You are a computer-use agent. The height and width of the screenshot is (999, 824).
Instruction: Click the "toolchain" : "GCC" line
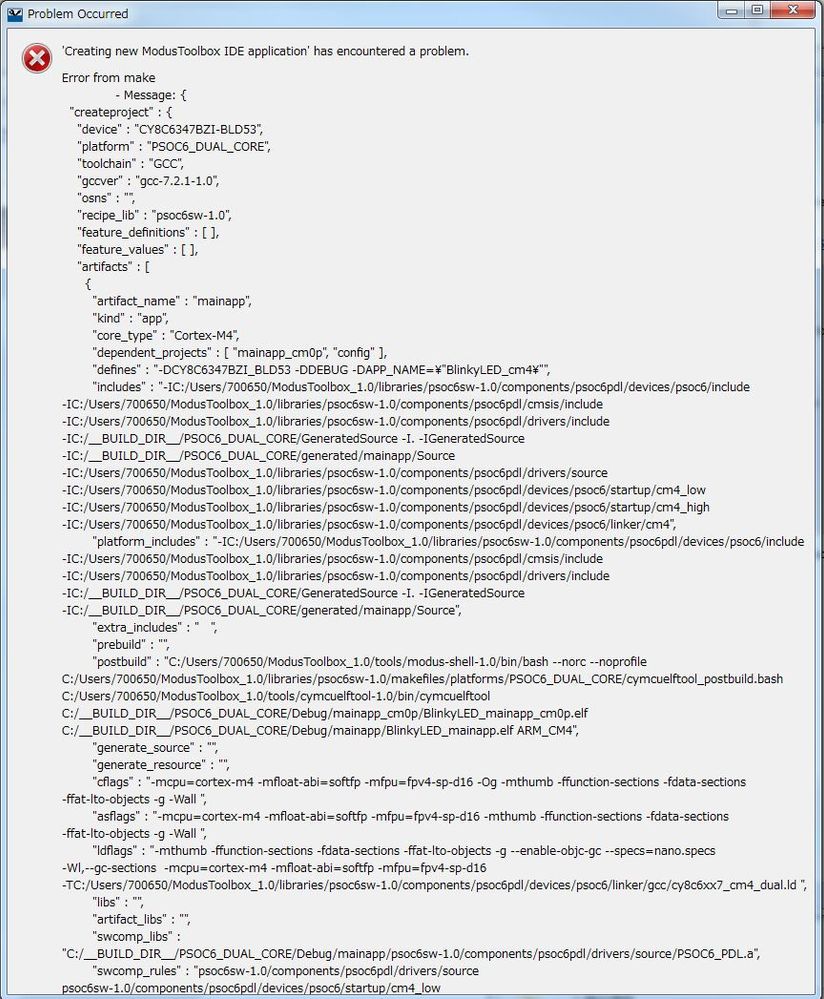[131, 164]
